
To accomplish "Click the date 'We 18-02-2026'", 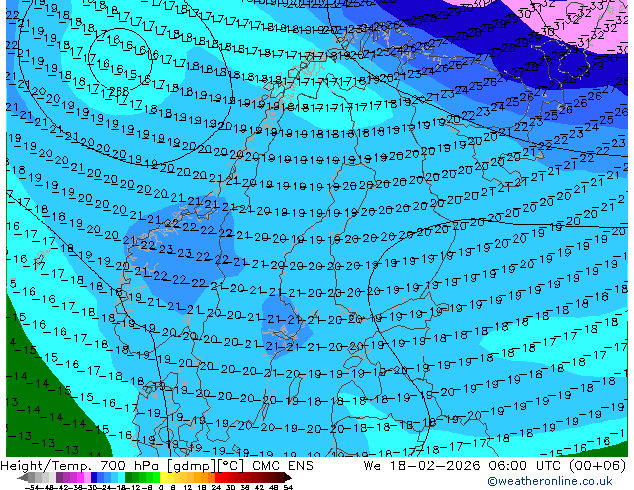I will 422,466.
